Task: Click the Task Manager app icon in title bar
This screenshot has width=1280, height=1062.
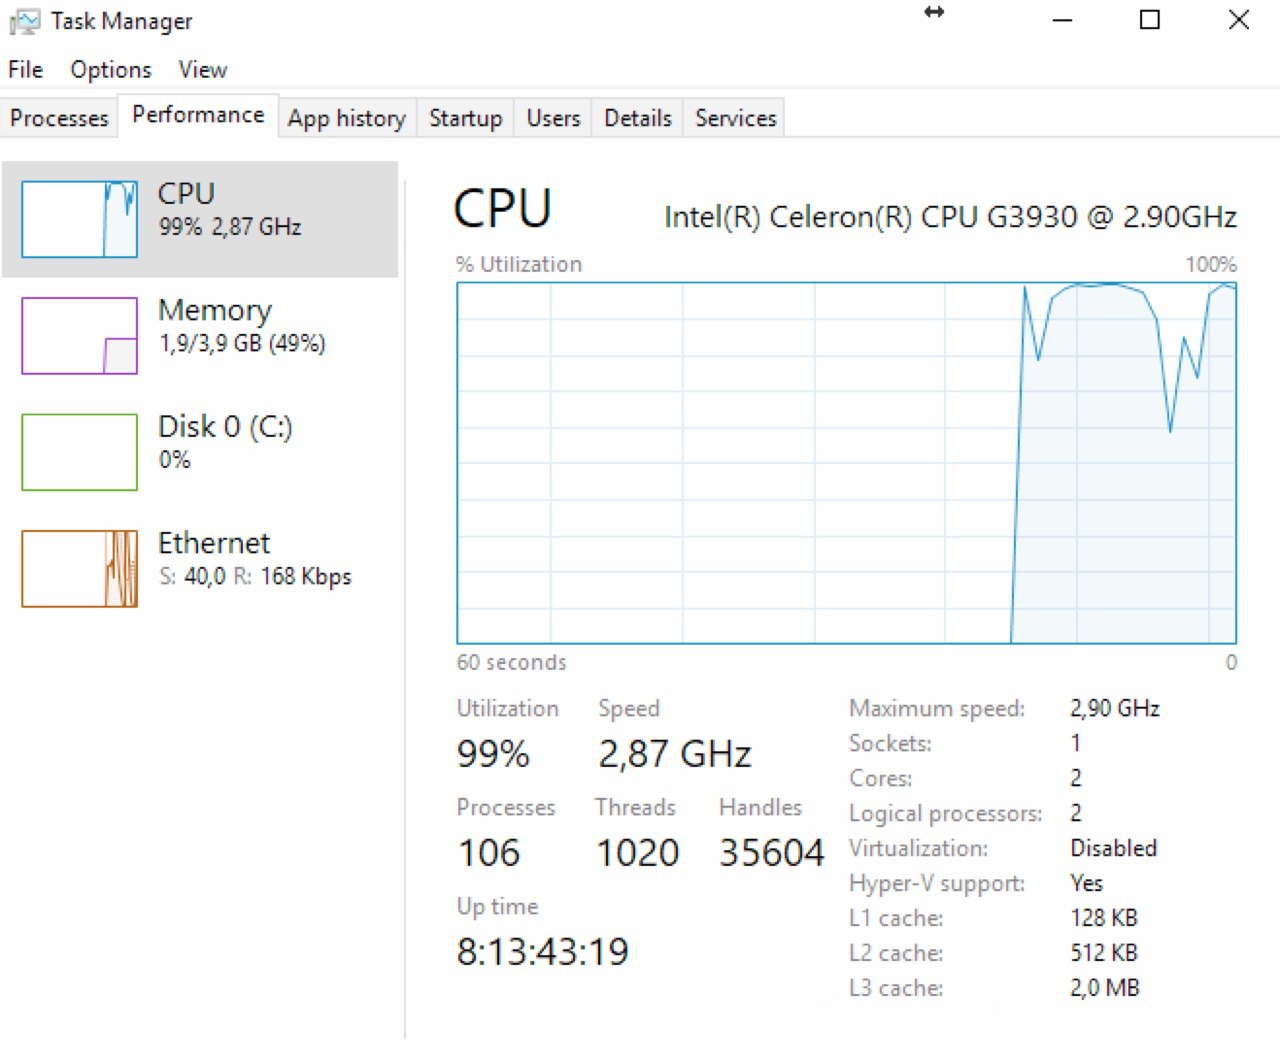Action: (24, 22)
